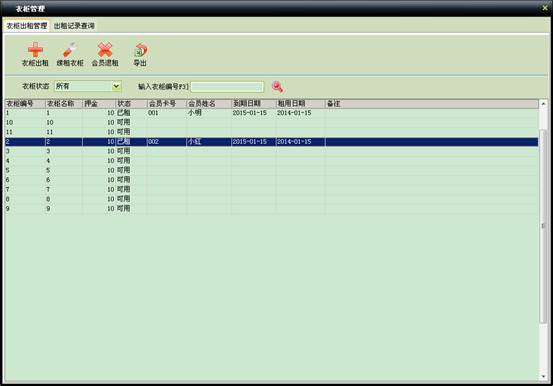Select member name 小红 in highlighted row
Image resolution: width=553 pixels, height=386 pixels.
pos(194,142)
